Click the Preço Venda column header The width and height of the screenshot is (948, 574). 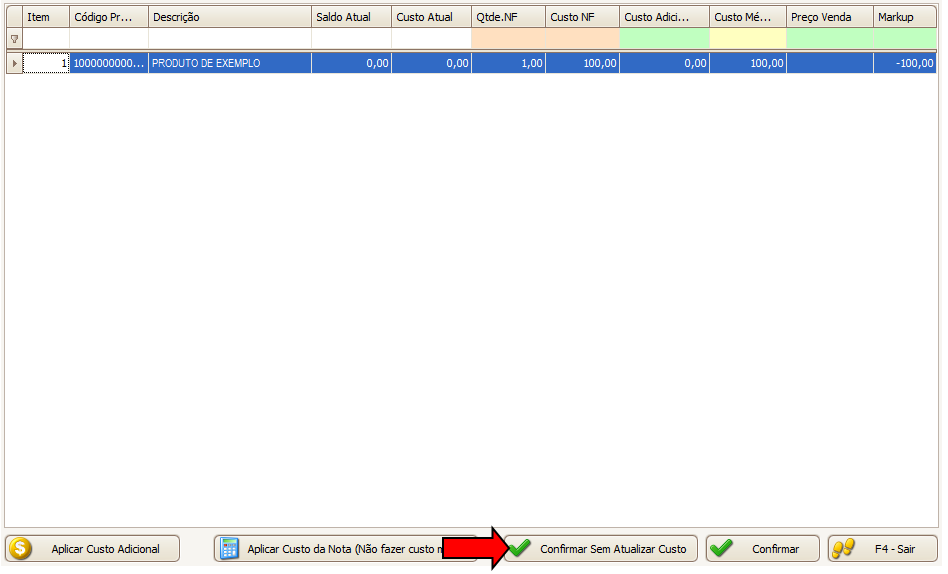coord(829,17)
